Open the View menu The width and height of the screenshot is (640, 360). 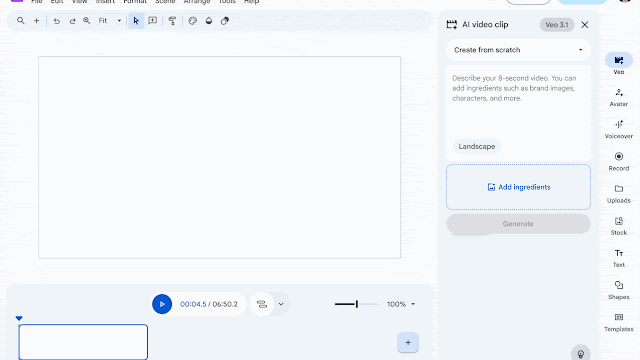(x=80, y=2)
